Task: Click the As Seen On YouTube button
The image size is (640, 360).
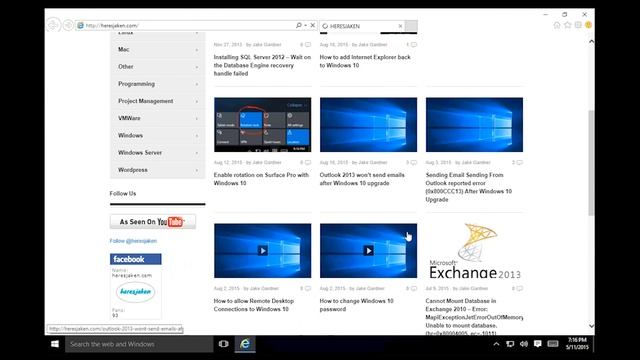Action: point(153,222)
